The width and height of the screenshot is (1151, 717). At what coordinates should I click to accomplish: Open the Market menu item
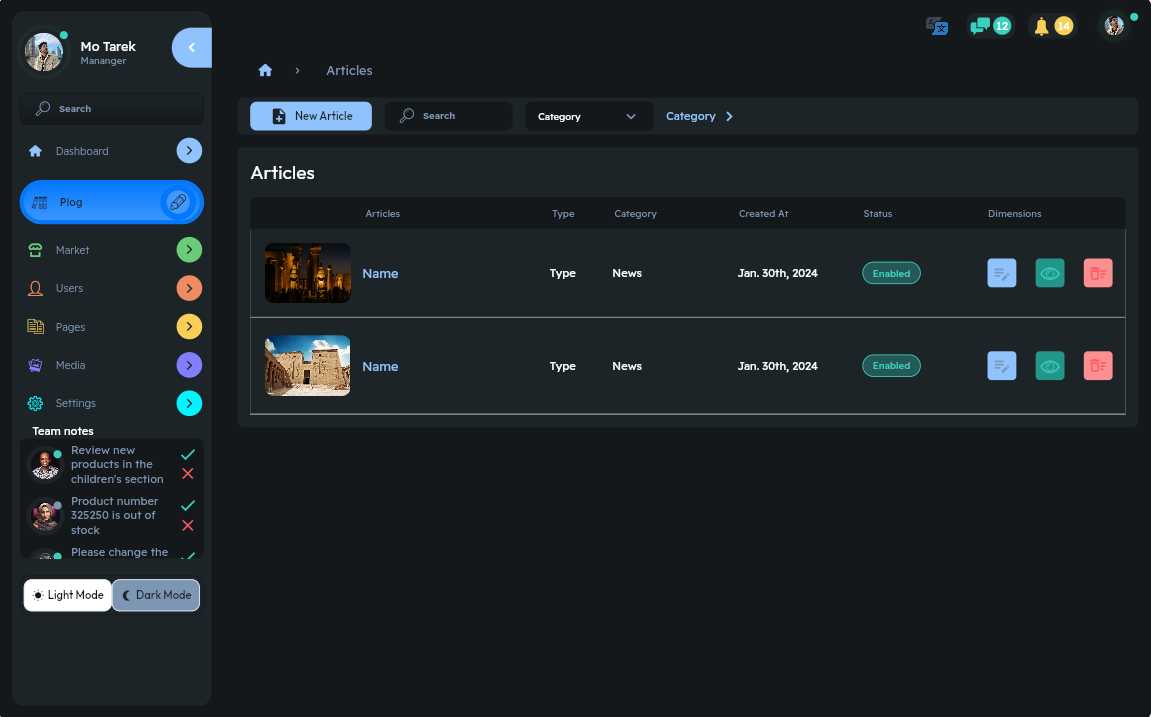tap(72, 250)
